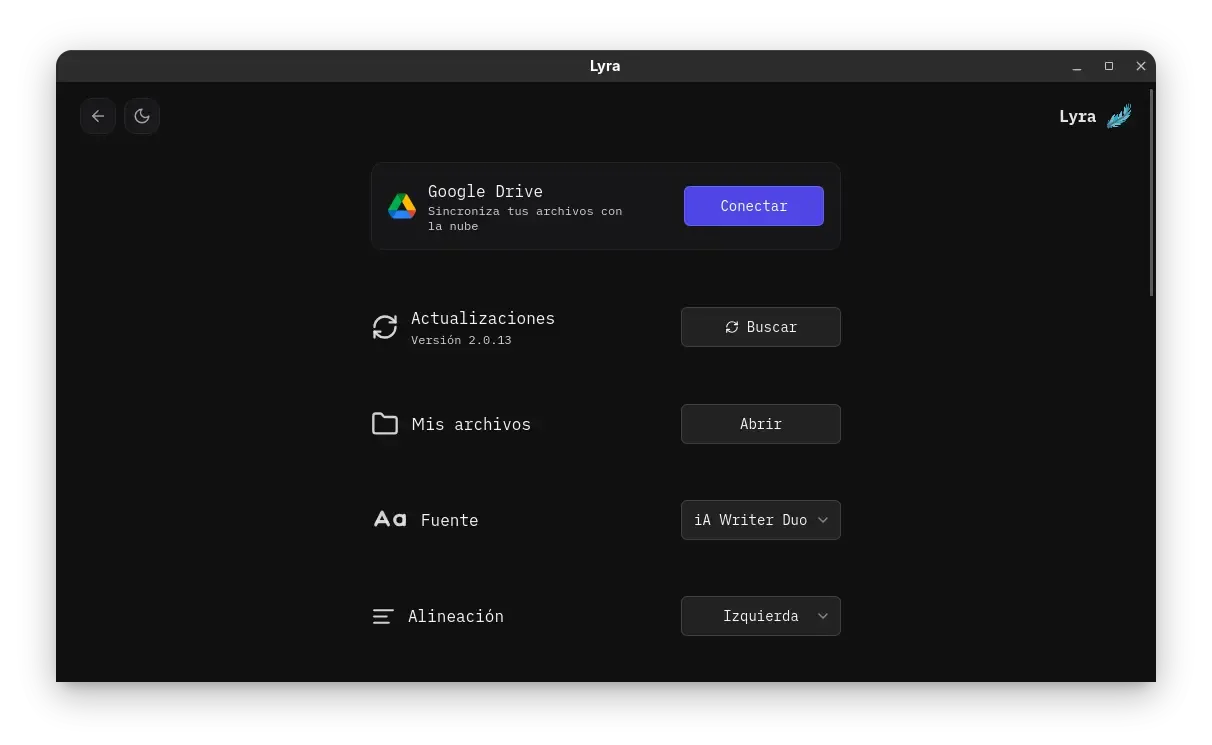Toggle dark mode with the moon icon
The width and height of the screenshot is (1212, 745).
tap(142, 116)
